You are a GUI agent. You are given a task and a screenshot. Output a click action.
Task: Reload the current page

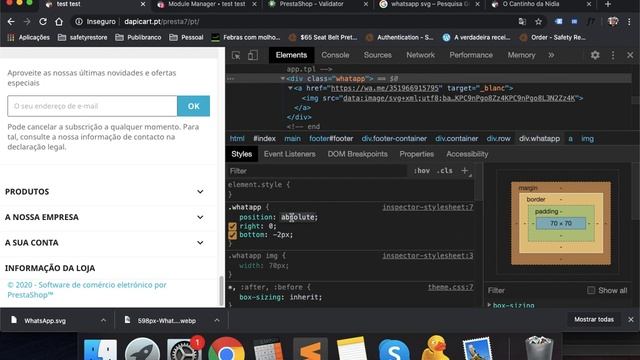pos(43,22)
